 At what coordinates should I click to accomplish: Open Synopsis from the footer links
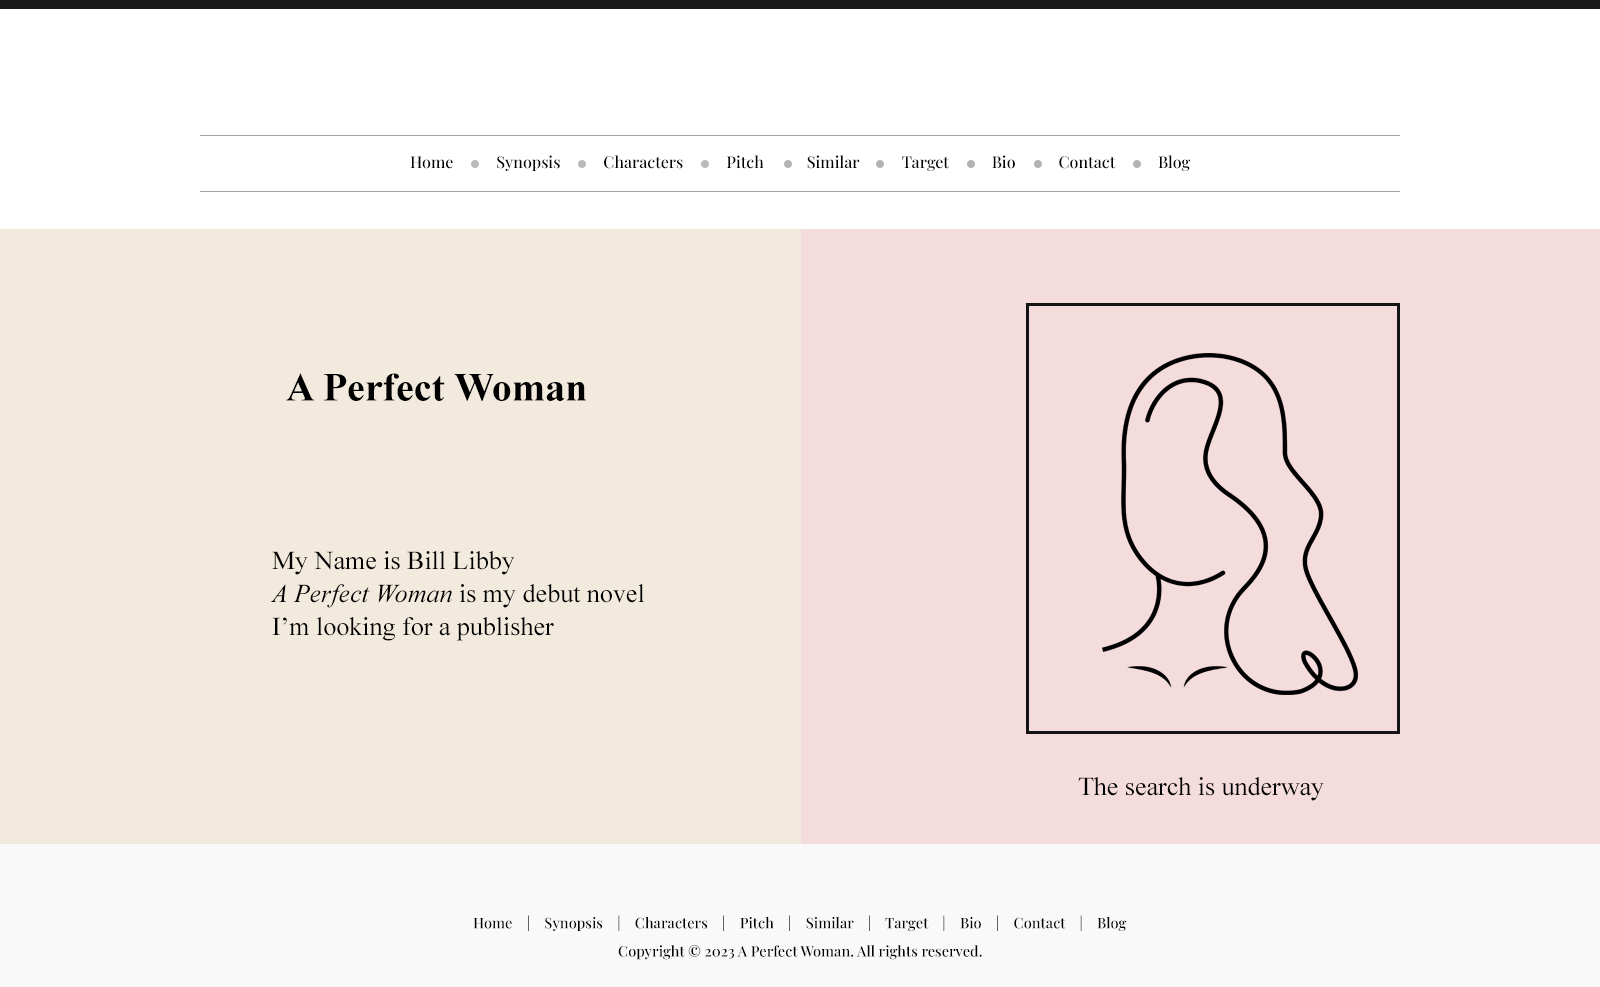573,923
